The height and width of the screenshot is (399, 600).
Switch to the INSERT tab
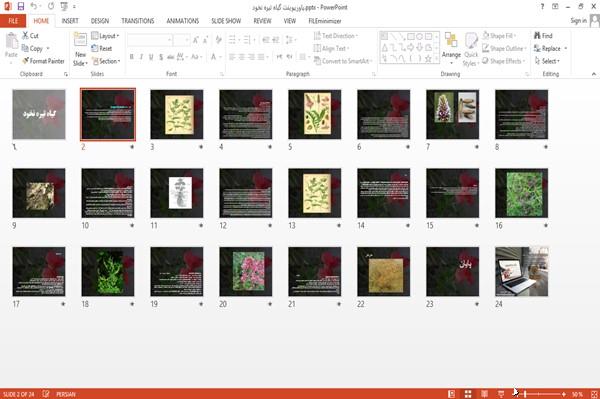pyautogui.click(x=70, y=21)
